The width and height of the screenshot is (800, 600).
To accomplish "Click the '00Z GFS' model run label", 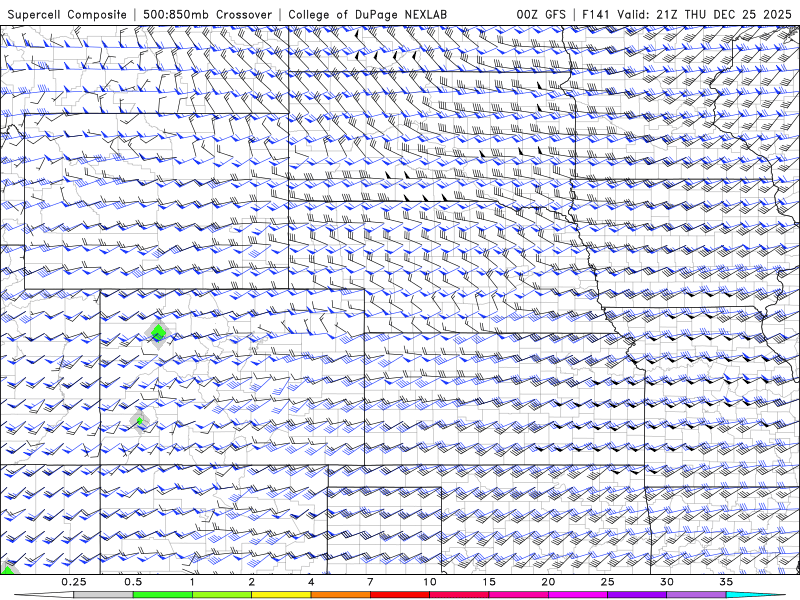I will pos(541,14).
